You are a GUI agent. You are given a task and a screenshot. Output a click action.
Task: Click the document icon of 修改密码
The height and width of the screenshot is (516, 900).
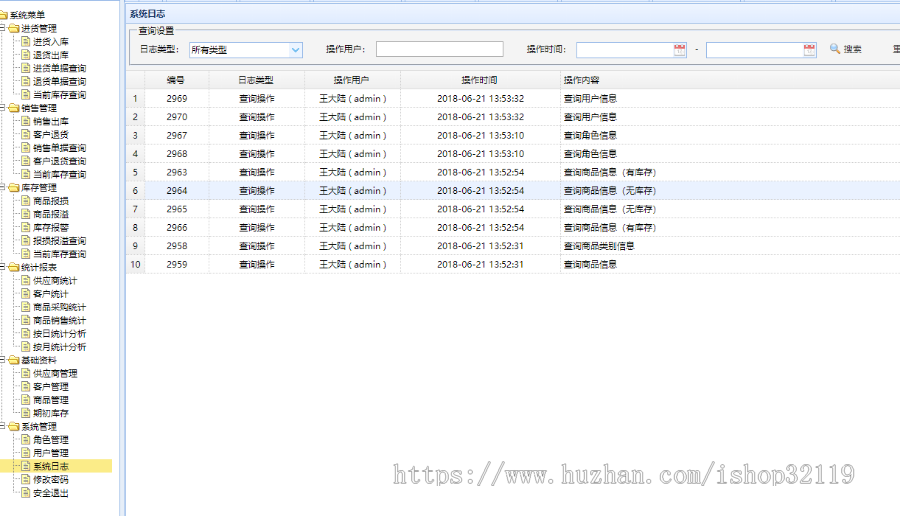point(26,479)
